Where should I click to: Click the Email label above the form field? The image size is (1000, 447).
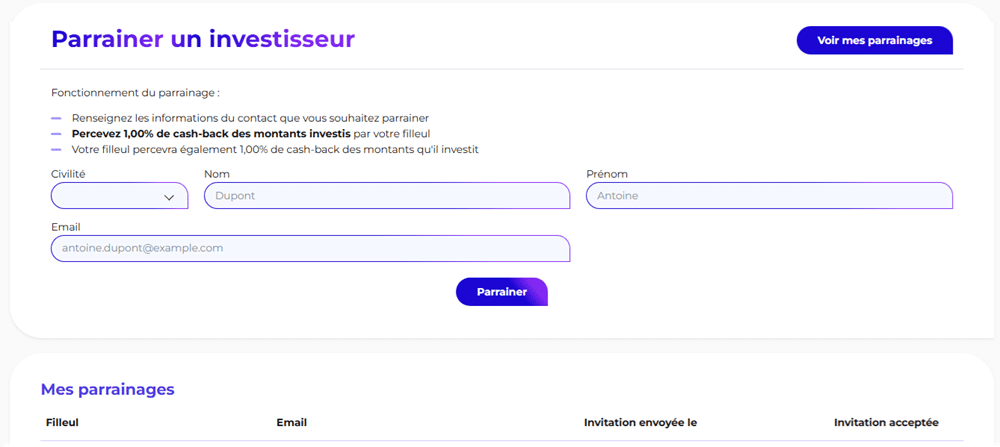pyautogui.click(x=66, y=227)
